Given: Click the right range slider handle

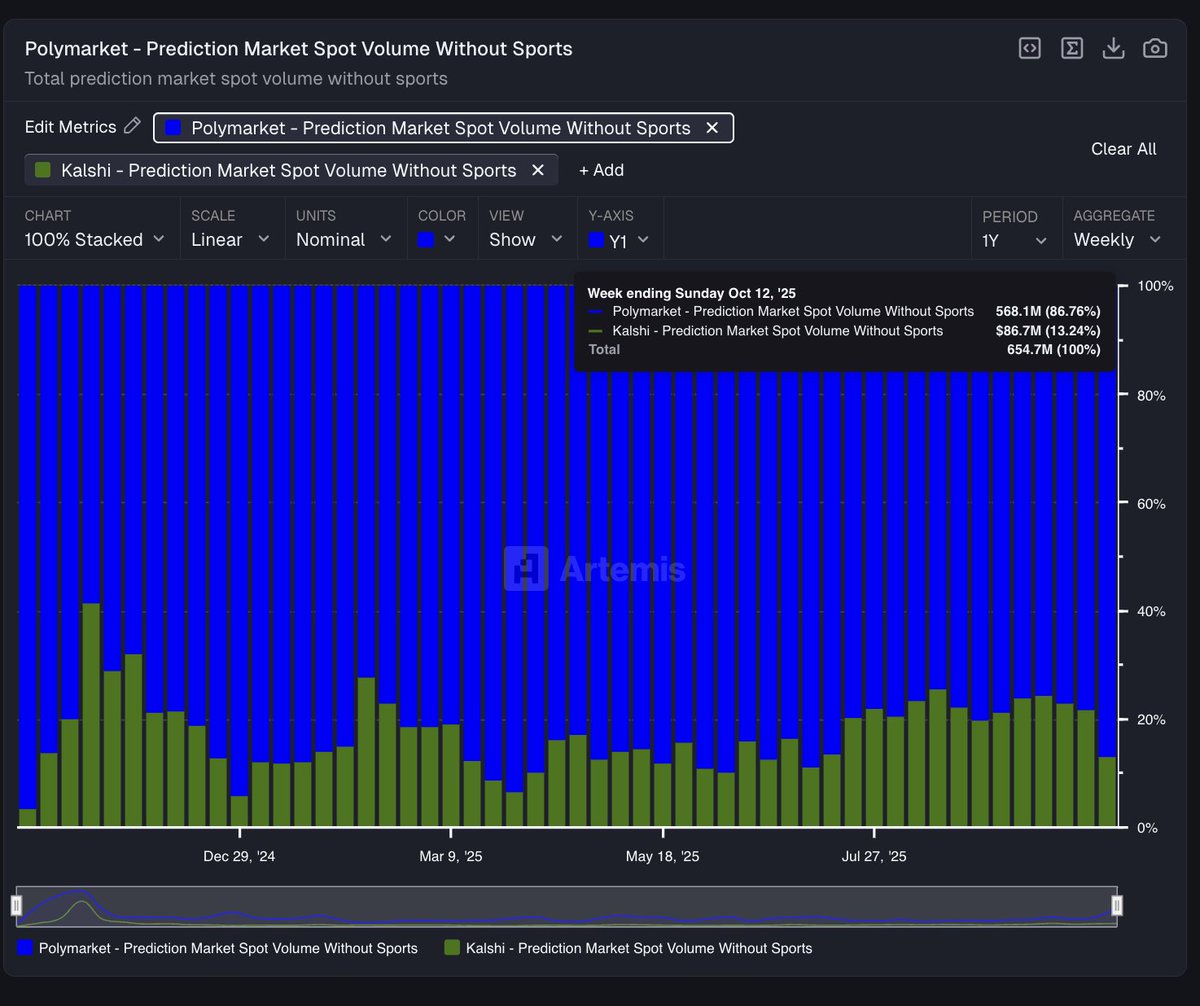Looking at the screenshot, I should click(1117, 905).
